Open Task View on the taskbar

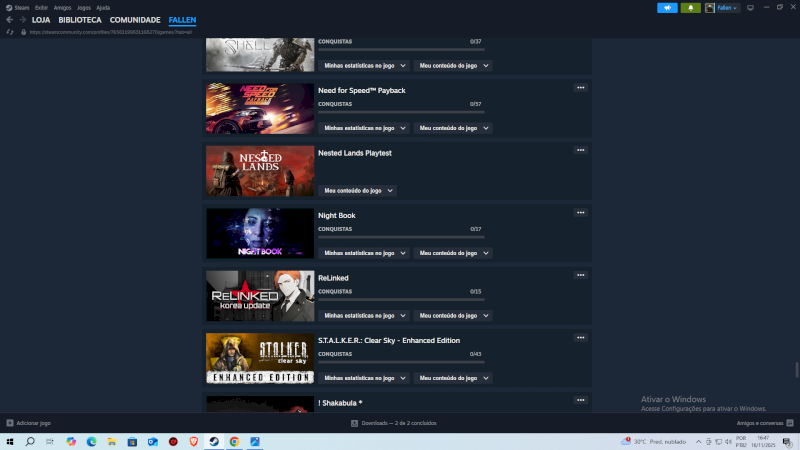coord(50,442)
